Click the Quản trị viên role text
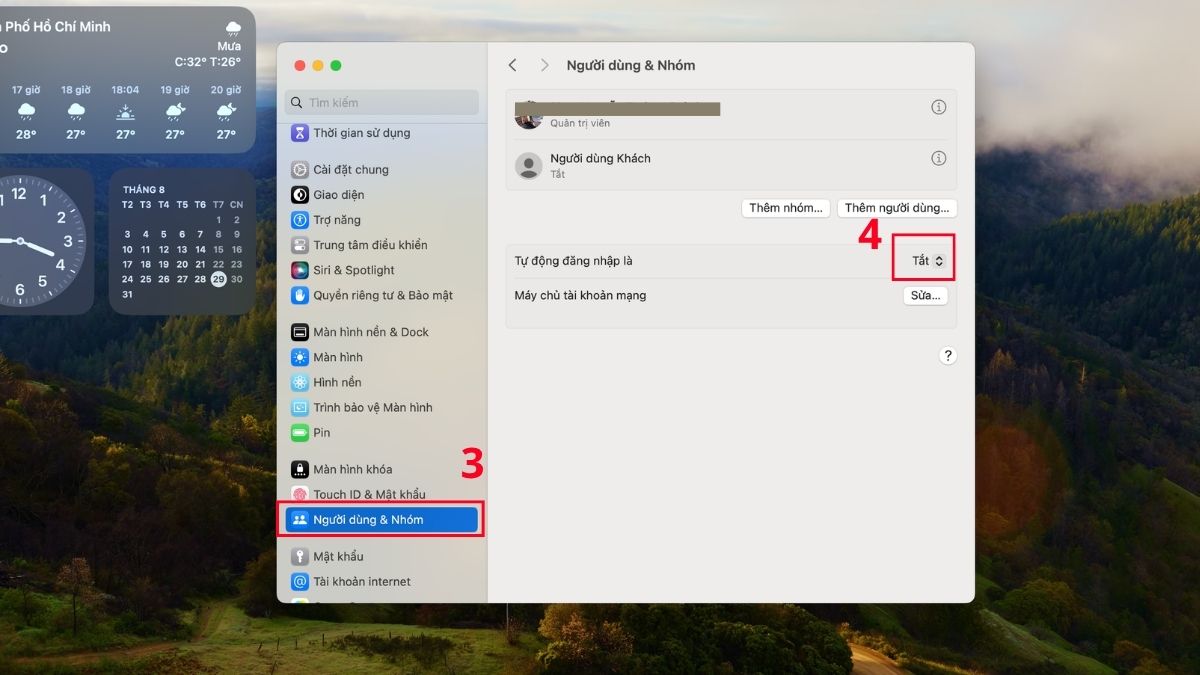Screen dimensions: 1200x675 [x=580, y=124]
